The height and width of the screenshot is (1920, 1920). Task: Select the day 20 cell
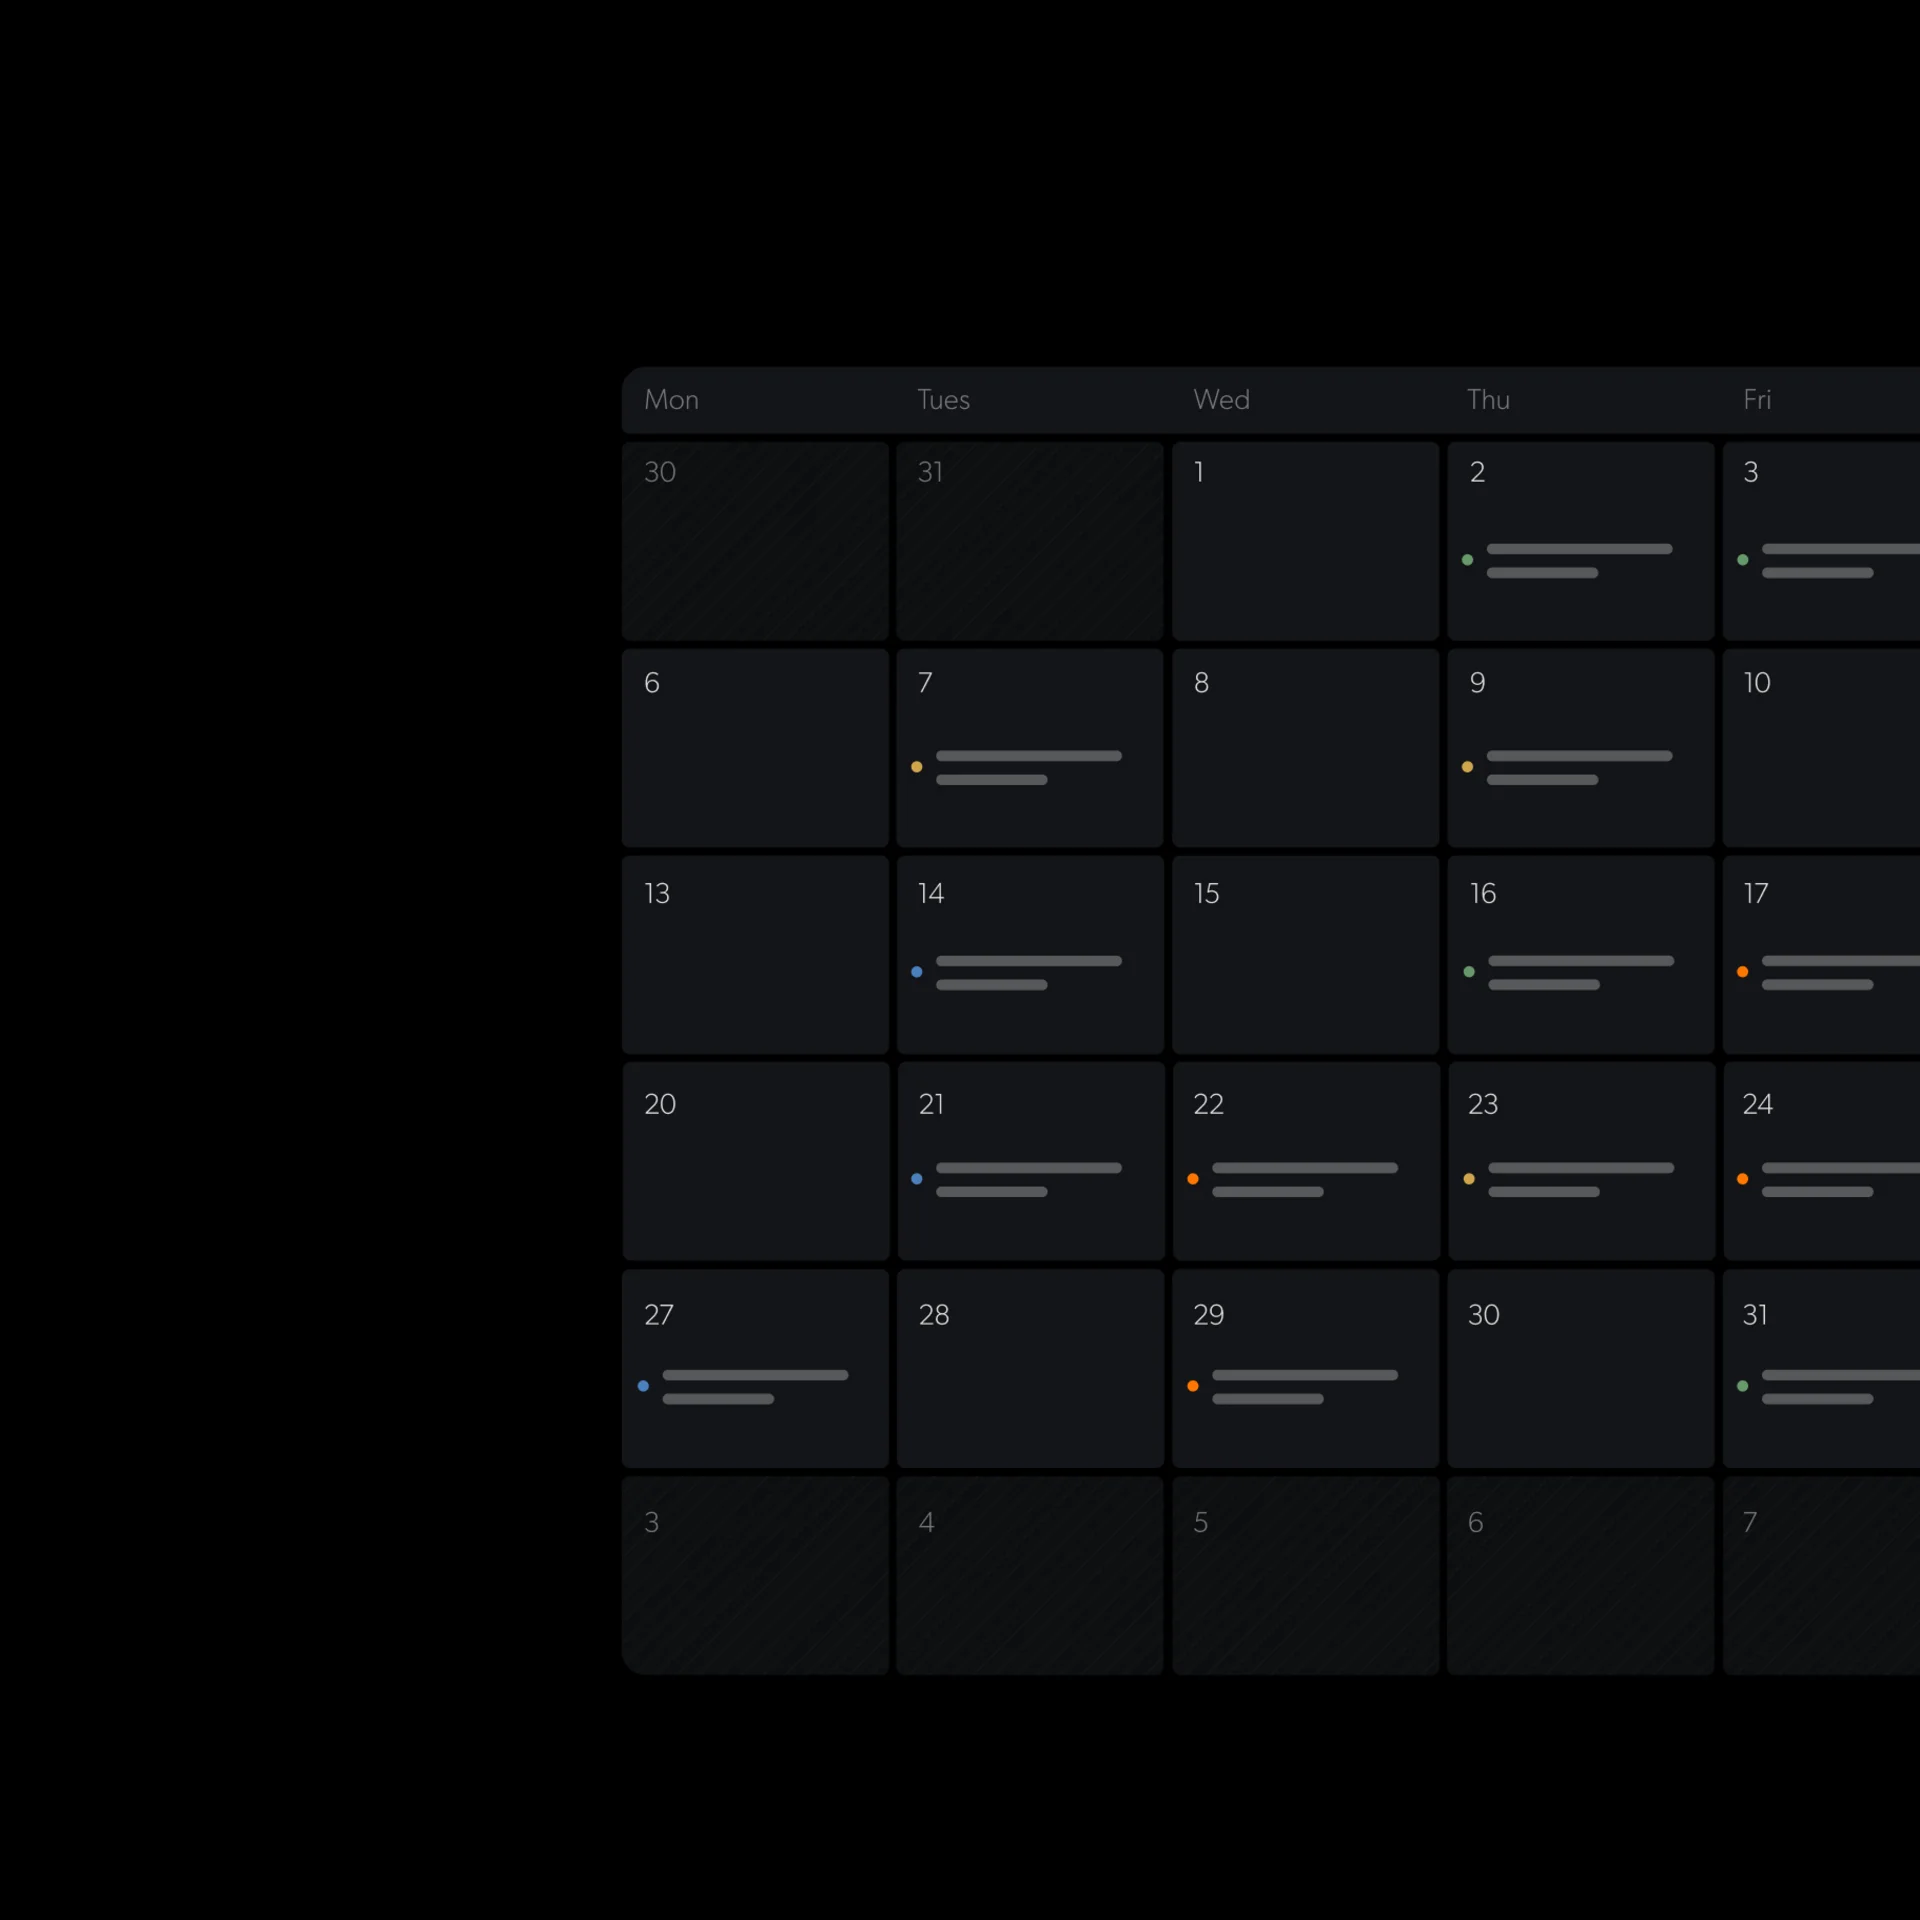click(x=755, y=1161)
